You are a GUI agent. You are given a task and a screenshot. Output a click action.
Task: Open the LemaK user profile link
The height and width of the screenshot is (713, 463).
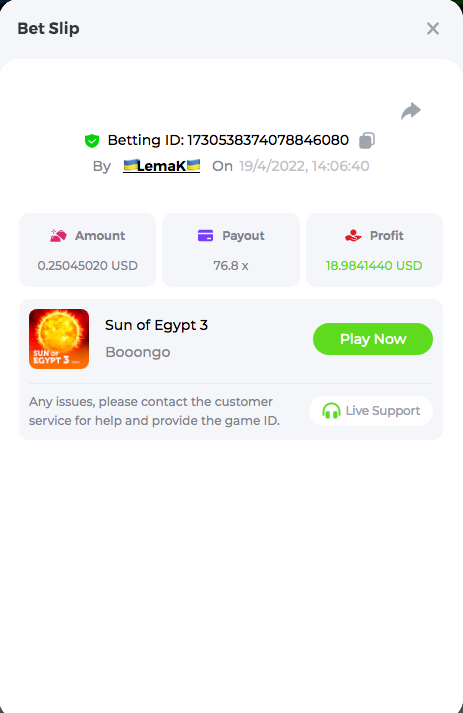pos(161,166)
